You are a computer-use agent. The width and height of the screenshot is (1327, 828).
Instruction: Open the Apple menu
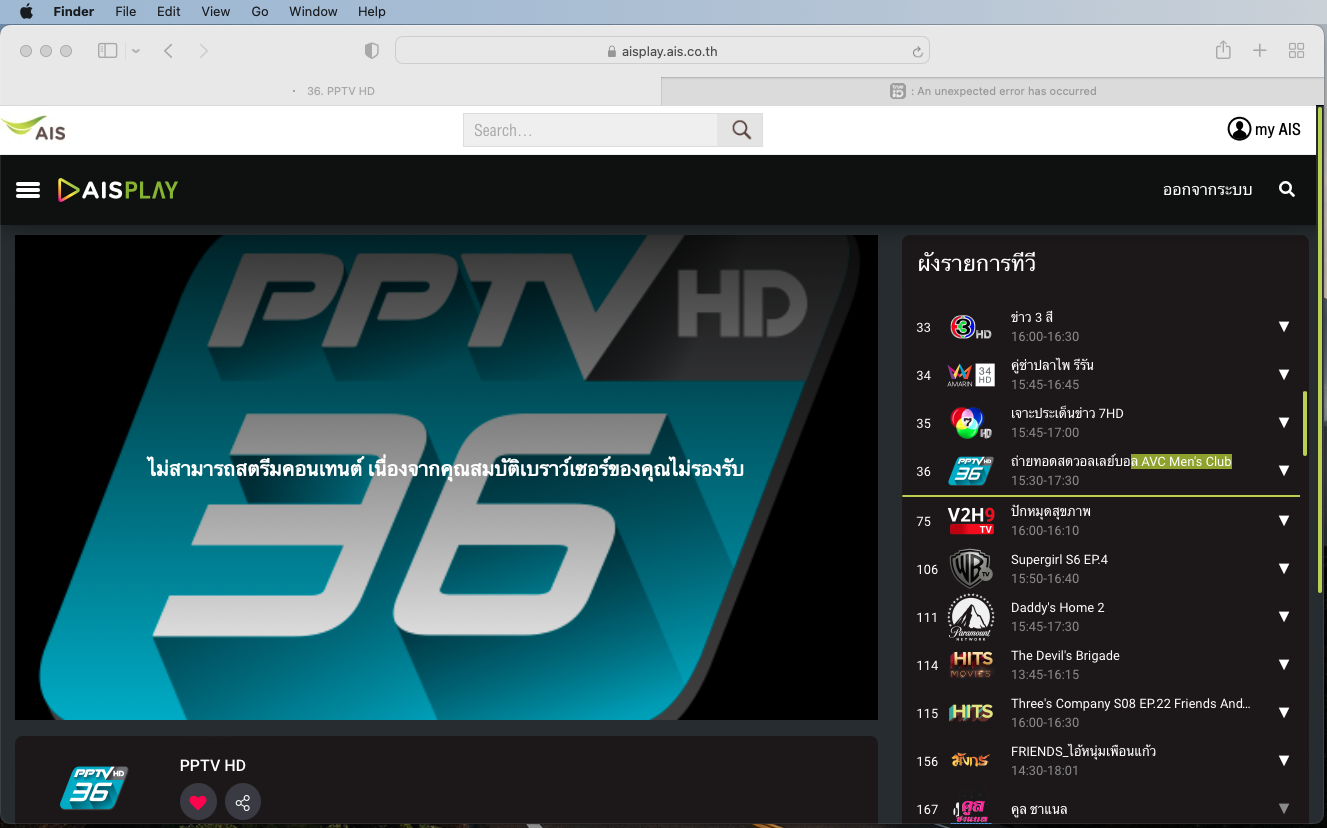[x=26, y=11]
